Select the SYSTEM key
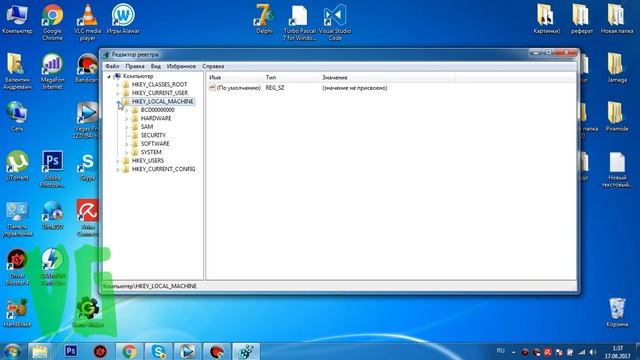Image resolution: width=640 pixels, height=360 pixels. coord(151,152)
